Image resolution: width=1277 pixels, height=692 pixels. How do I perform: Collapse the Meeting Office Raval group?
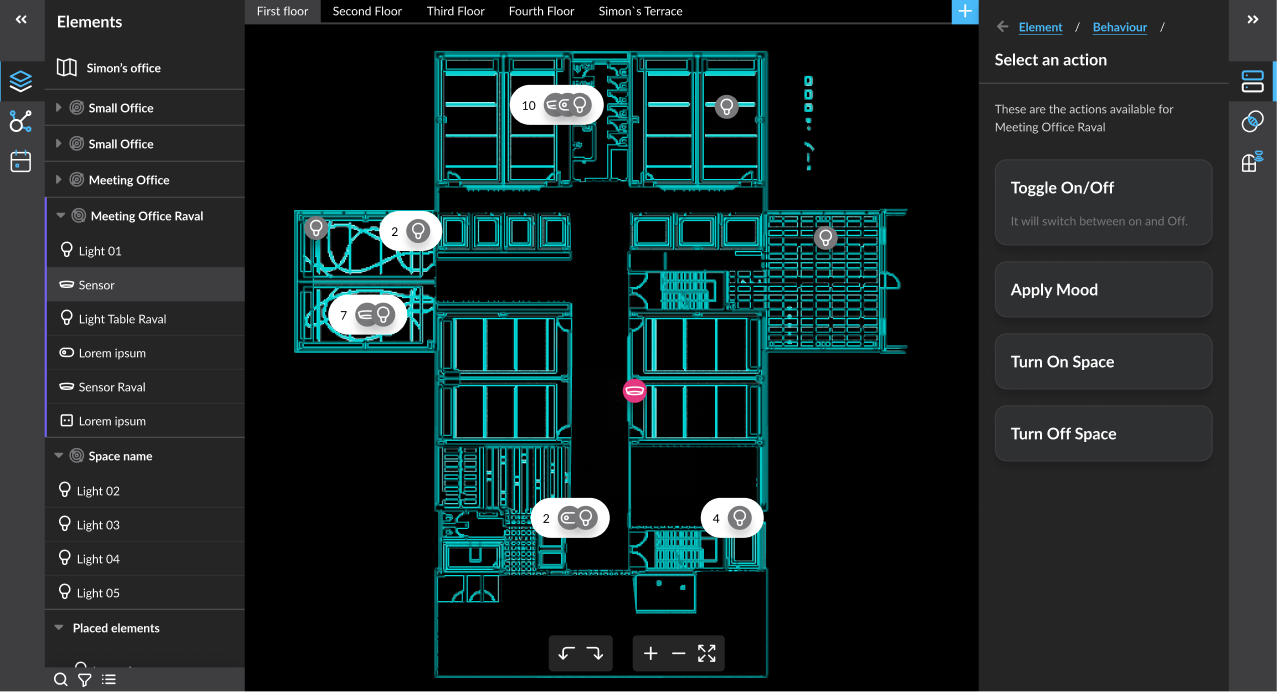(61, 216)
